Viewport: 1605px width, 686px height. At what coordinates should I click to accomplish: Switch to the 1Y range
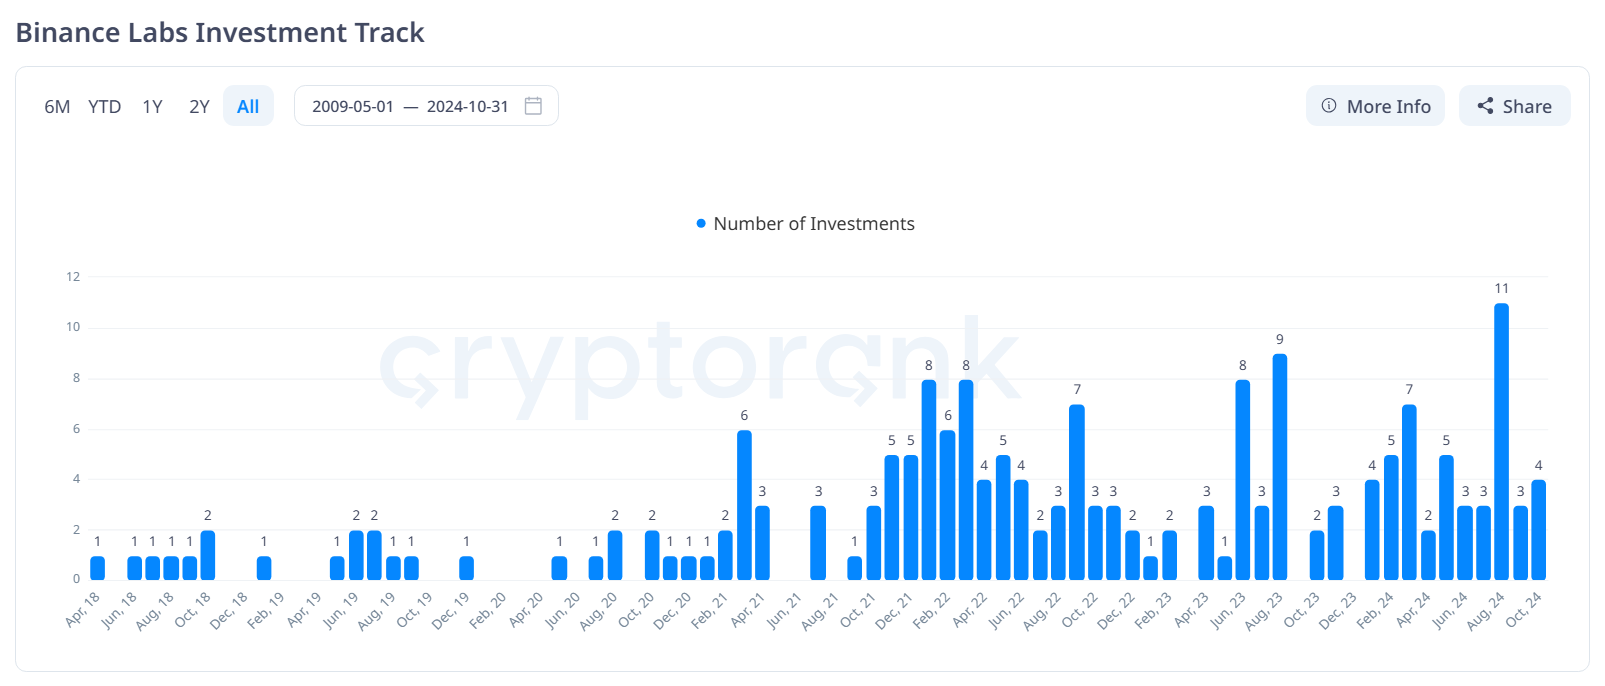point(152,106)
